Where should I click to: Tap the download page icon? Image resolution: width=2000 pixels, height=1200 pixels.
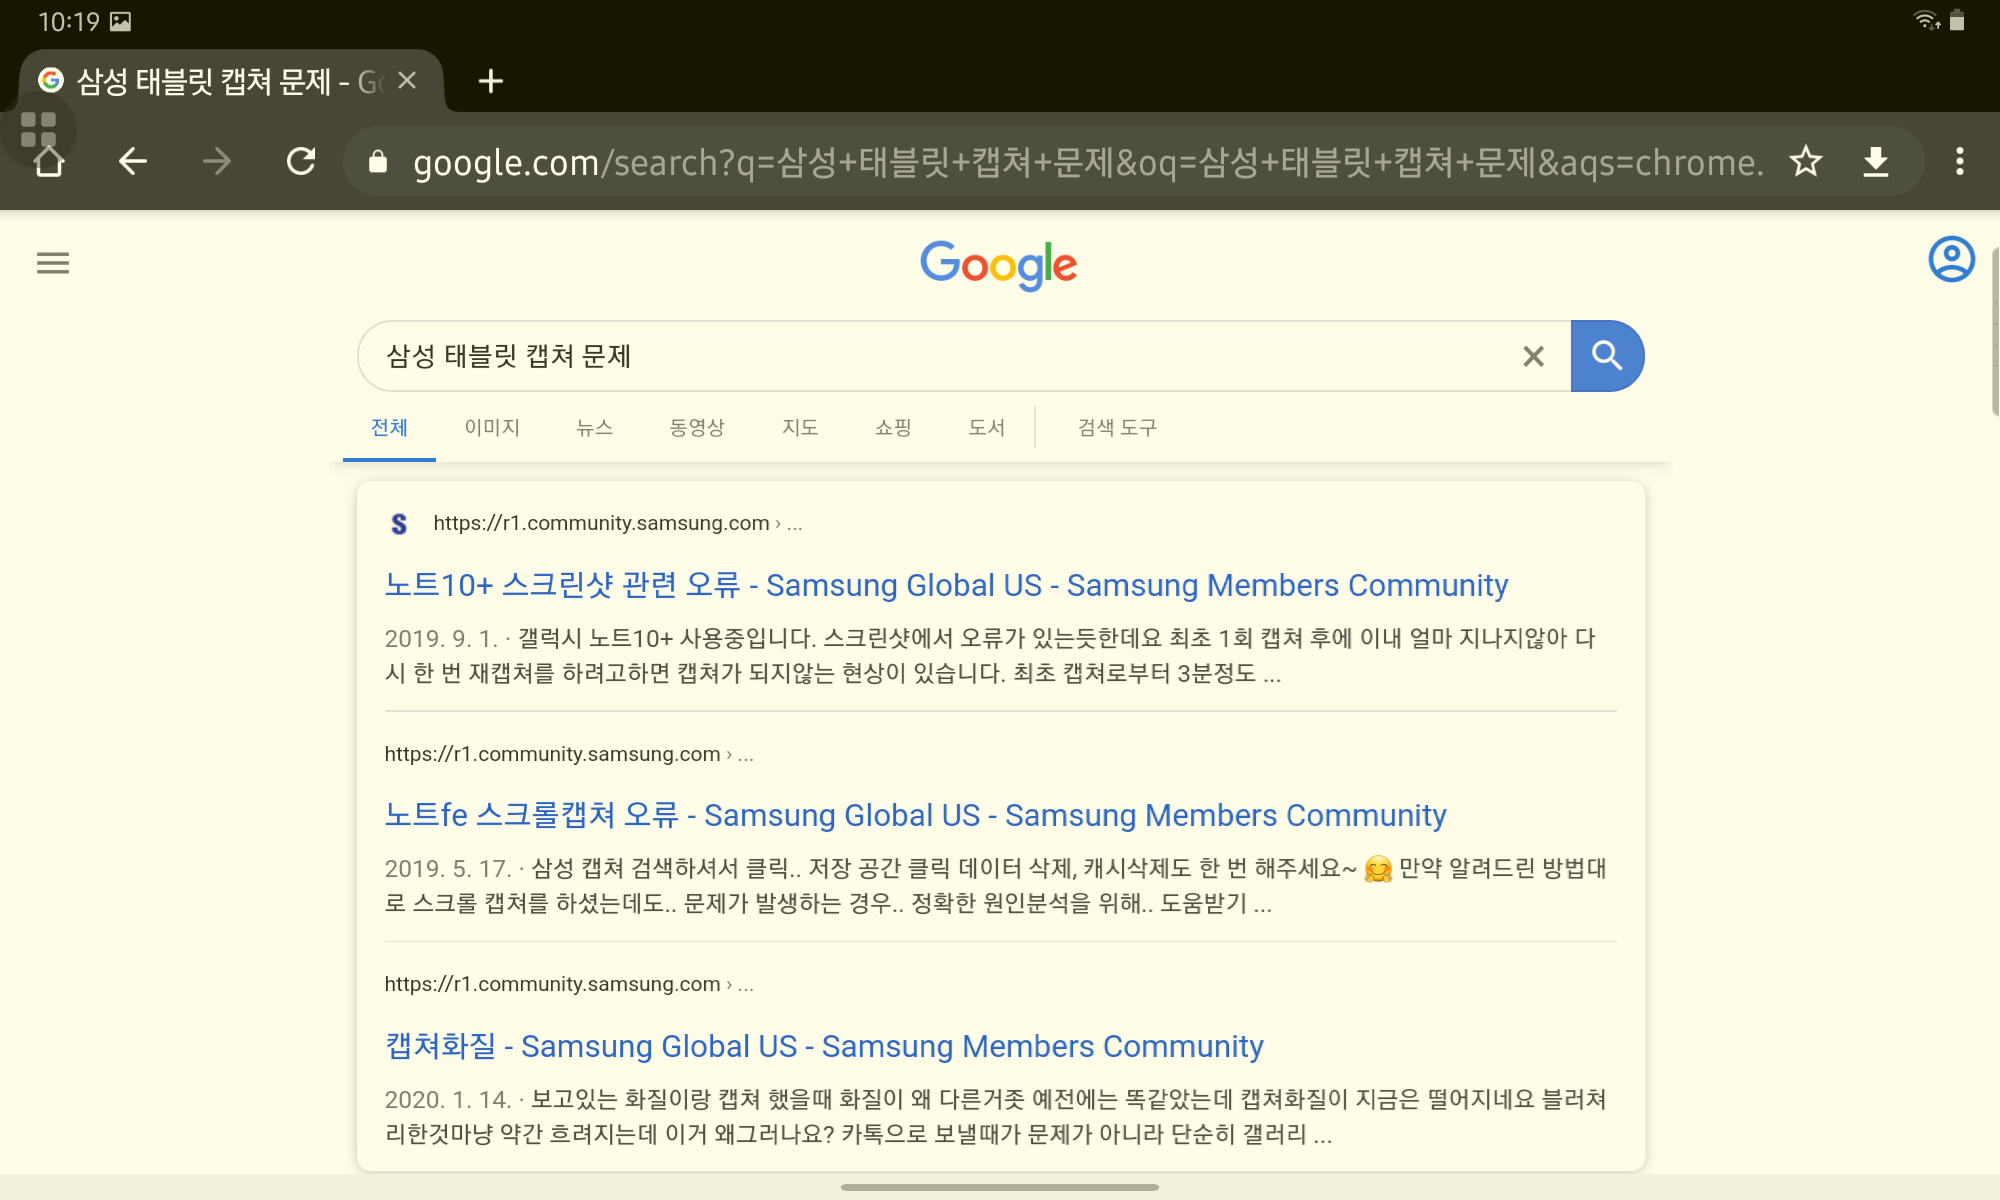click(1875, 161)
